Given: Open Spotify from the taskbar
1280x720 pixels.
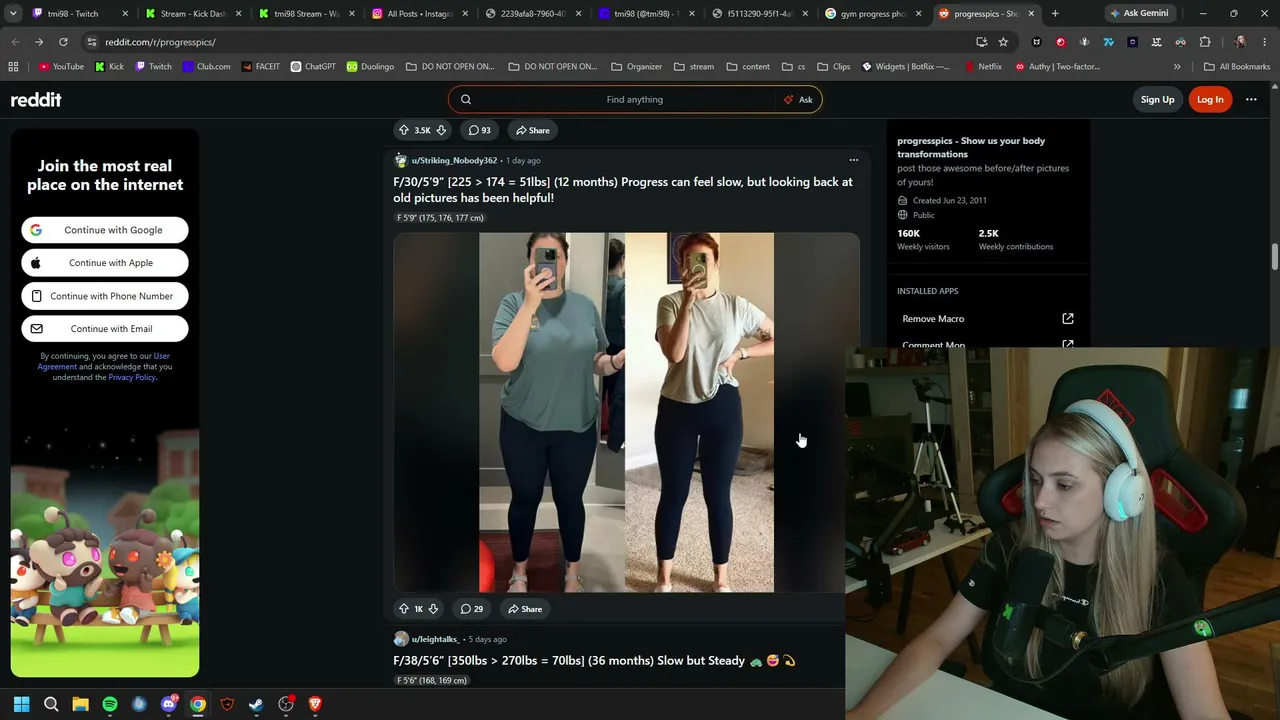Looking at the screenshot, I should click(x=110, y=704).
